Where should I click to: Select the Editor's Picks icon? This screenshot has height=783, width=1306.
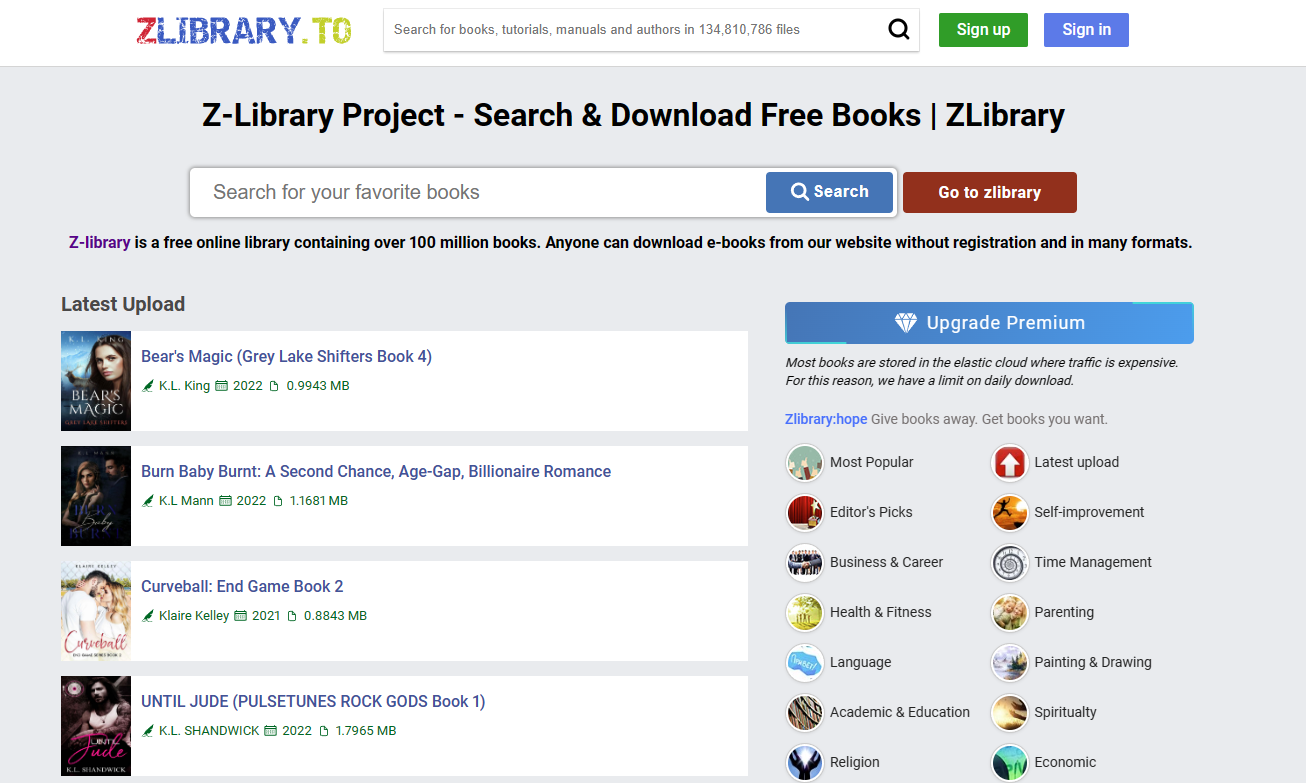[805, 512]
